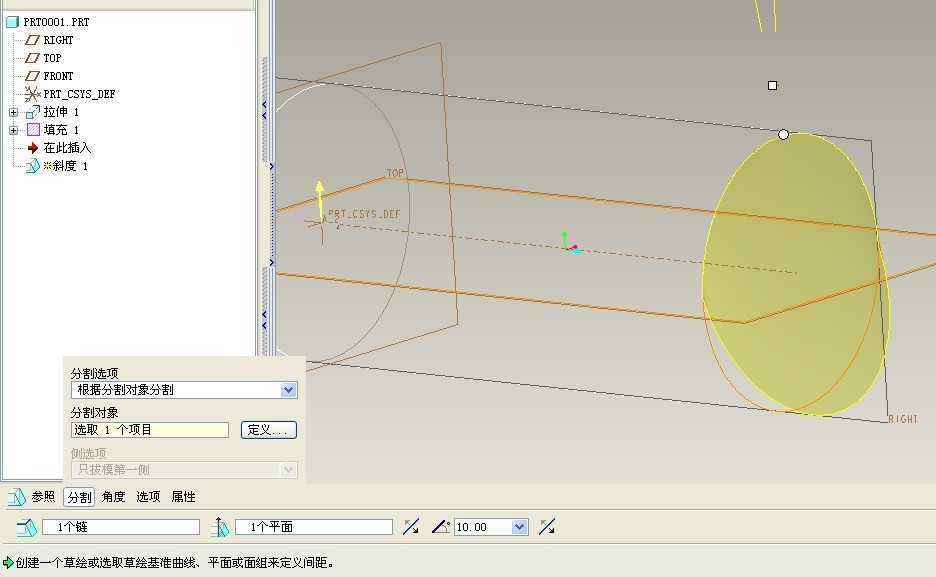Click the 分割对象 collector showing 选取 1 个项目
936x577 pixels.
click(150, 430)
